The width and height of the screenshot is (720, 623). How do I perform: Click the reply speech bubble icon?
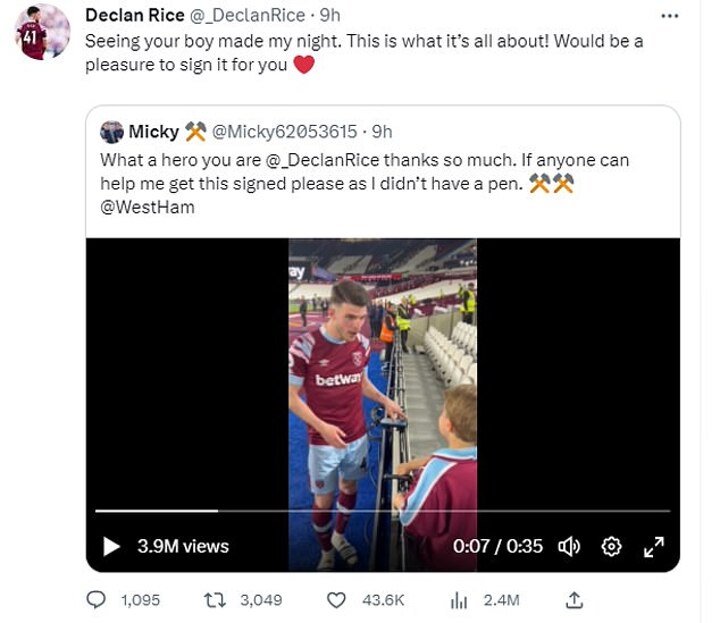[x=96, y=600]
